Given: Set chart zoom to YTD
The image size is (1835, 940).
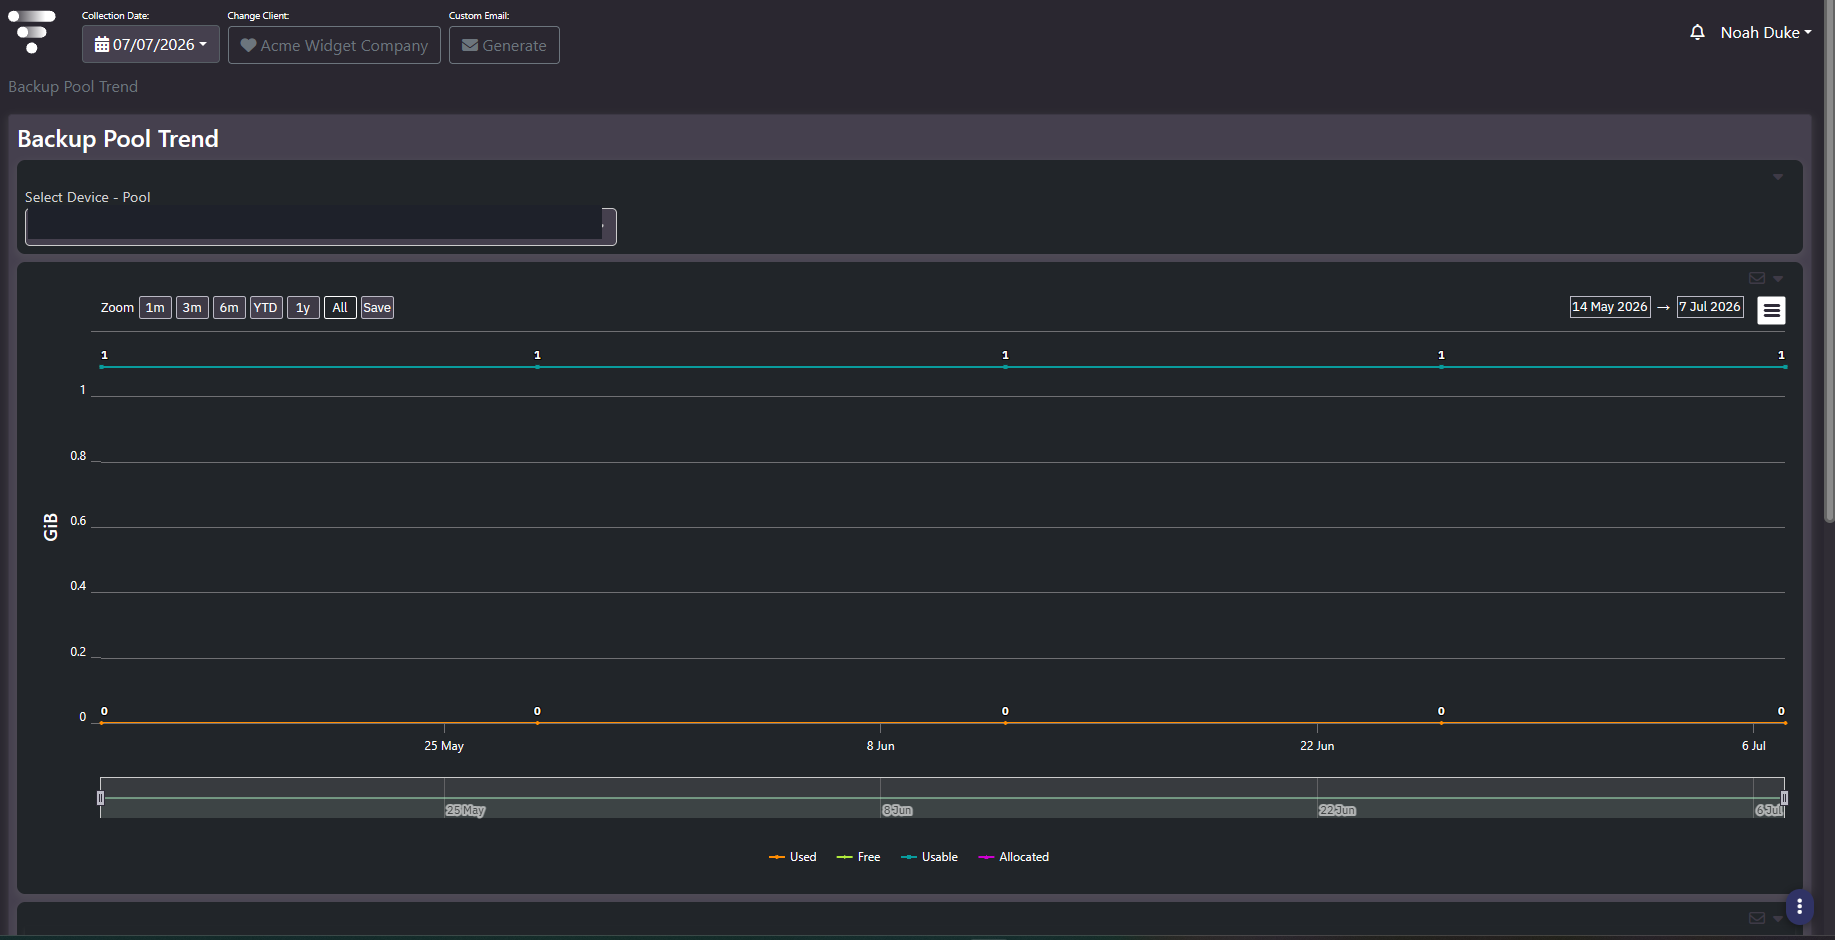Looking at the screenshot, I should pos(266,308).
